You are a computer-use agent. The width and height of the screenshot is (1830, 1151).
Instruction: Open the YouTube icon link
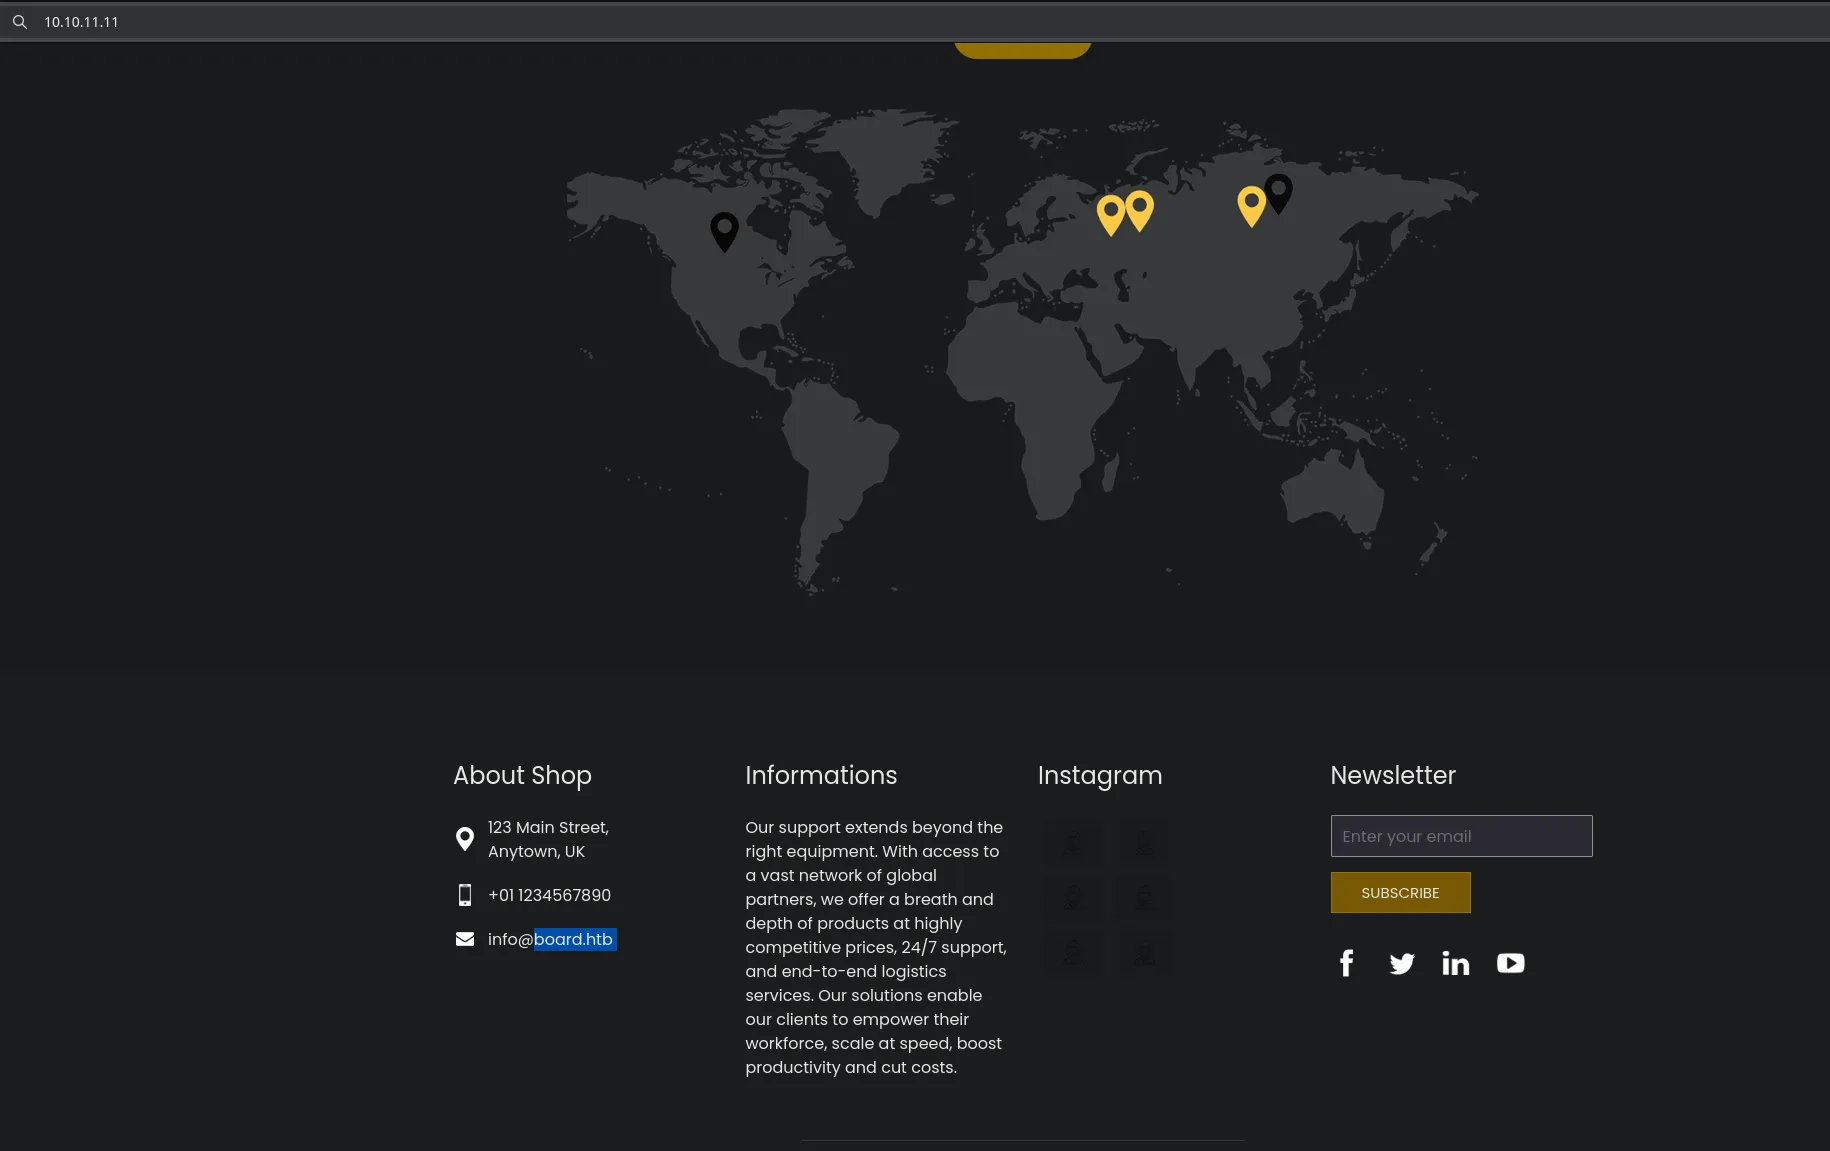[x=1510, y=963]
